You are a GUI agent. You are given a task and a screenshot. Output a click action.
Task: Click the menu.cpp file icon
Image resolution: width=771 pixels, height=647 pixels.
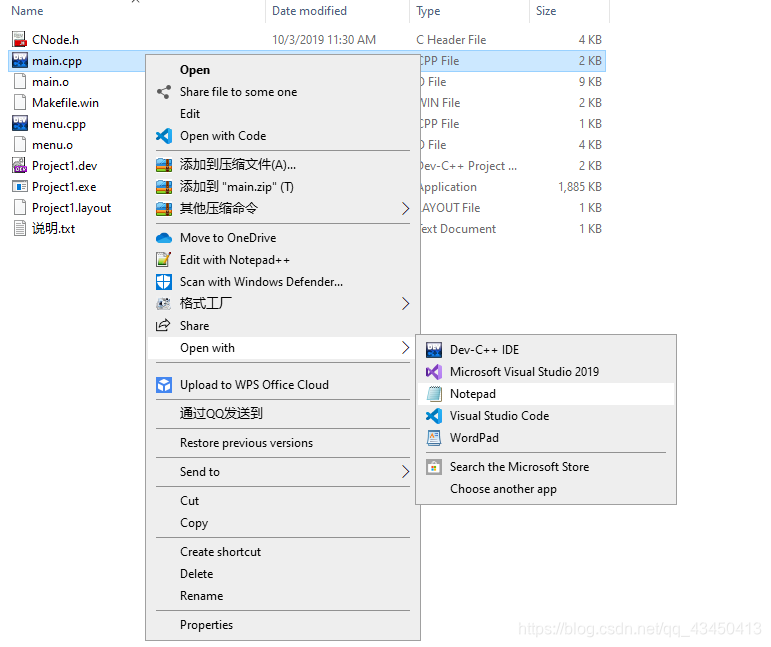pyautogui.click(x=19, y=123)
